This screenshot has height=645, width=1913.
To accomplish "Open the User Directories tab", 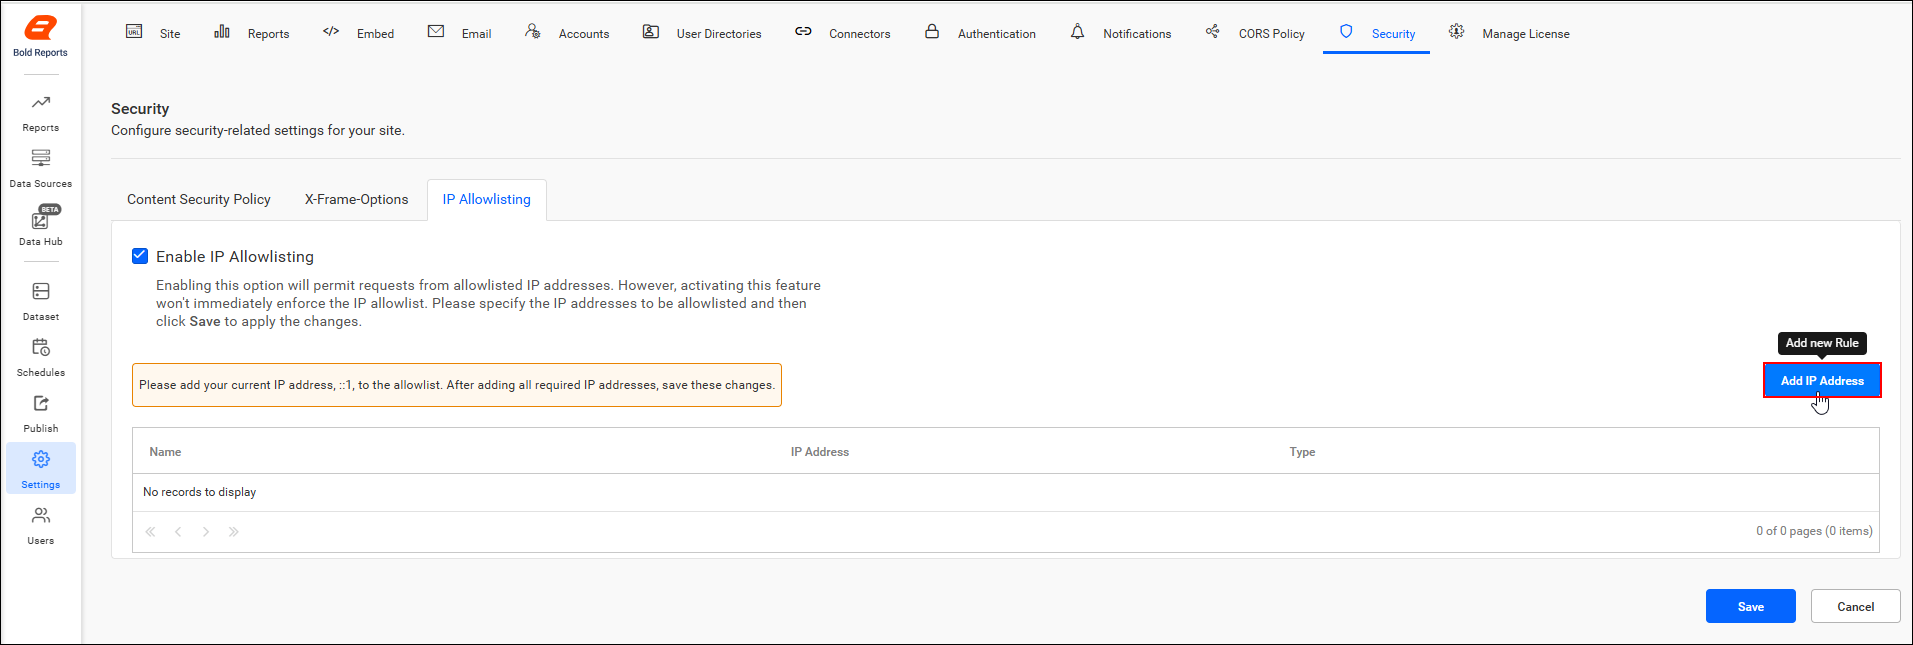I will (x=702, y=33).
